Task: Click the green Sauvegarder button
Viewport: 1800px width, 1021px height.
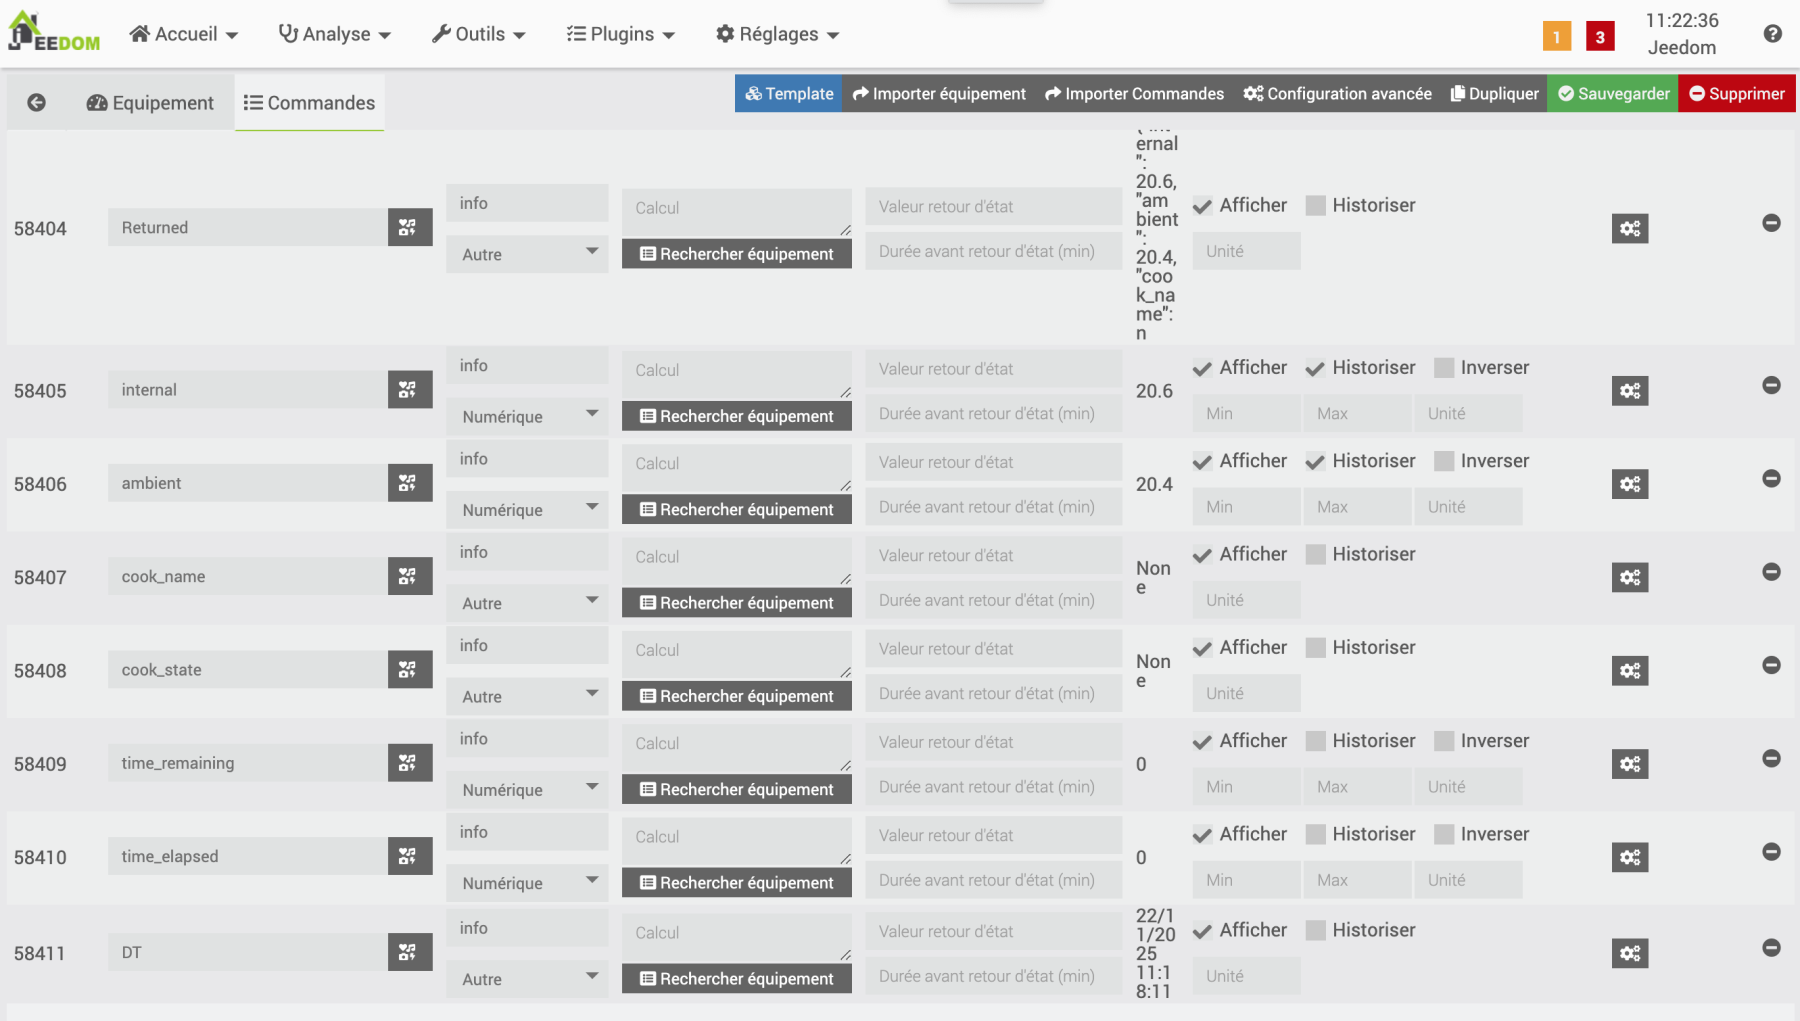Action: pyautogui.click(x=1612, y=94)
